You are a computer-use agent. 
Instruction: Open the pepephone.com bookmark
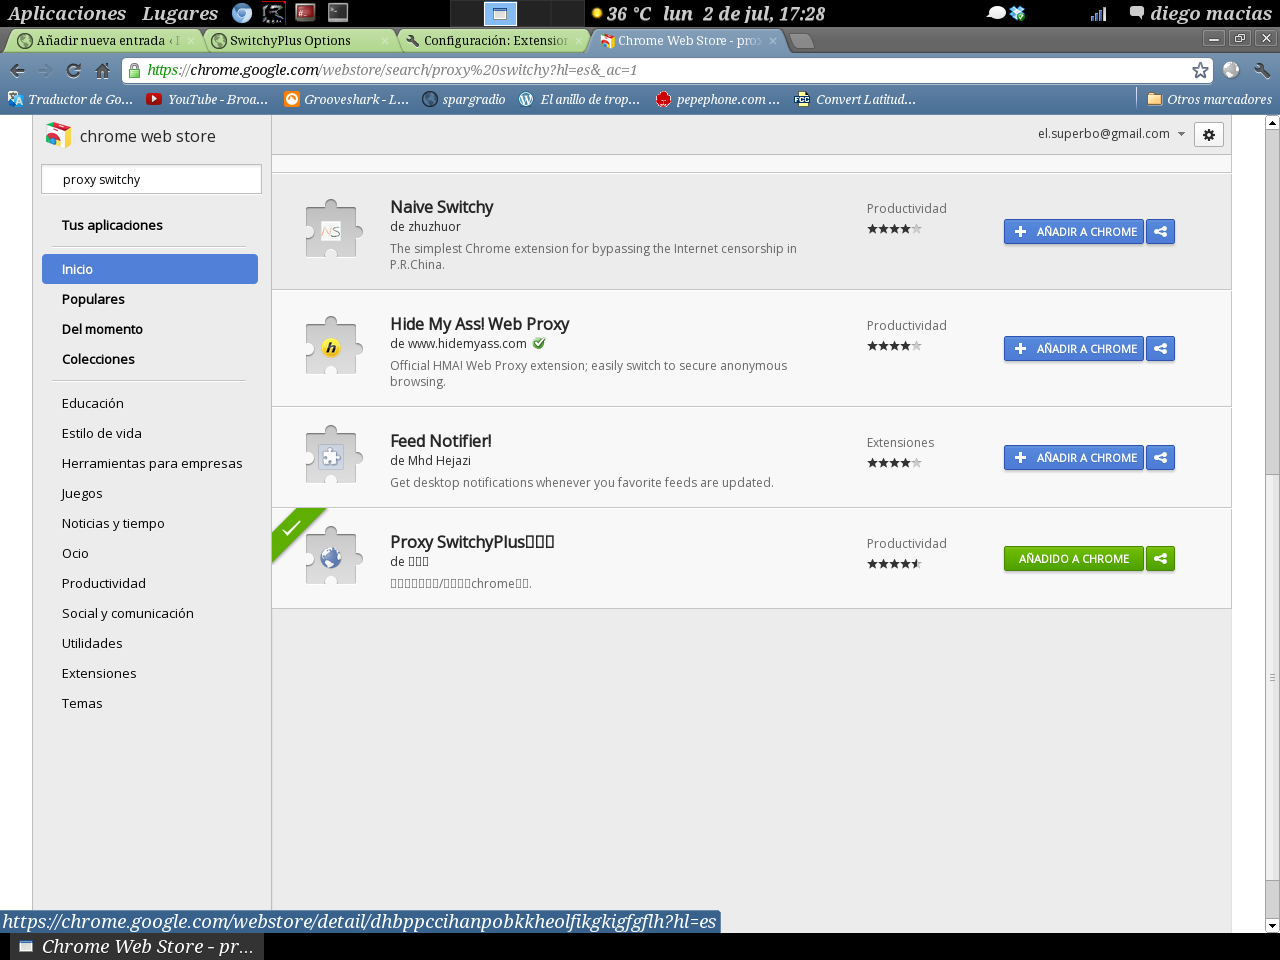tap(717, 99)
